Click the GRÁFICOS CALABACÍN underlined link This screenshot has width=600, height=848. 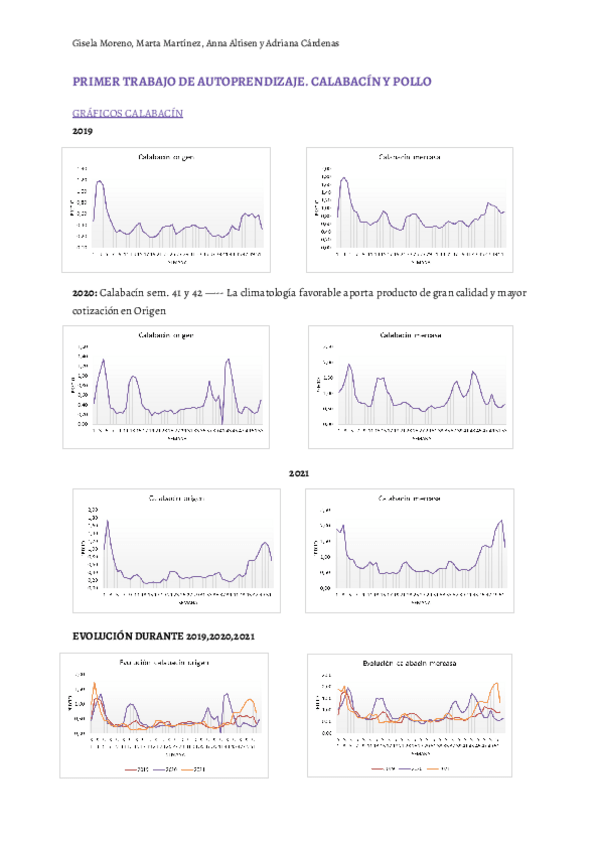pos(128,114)
